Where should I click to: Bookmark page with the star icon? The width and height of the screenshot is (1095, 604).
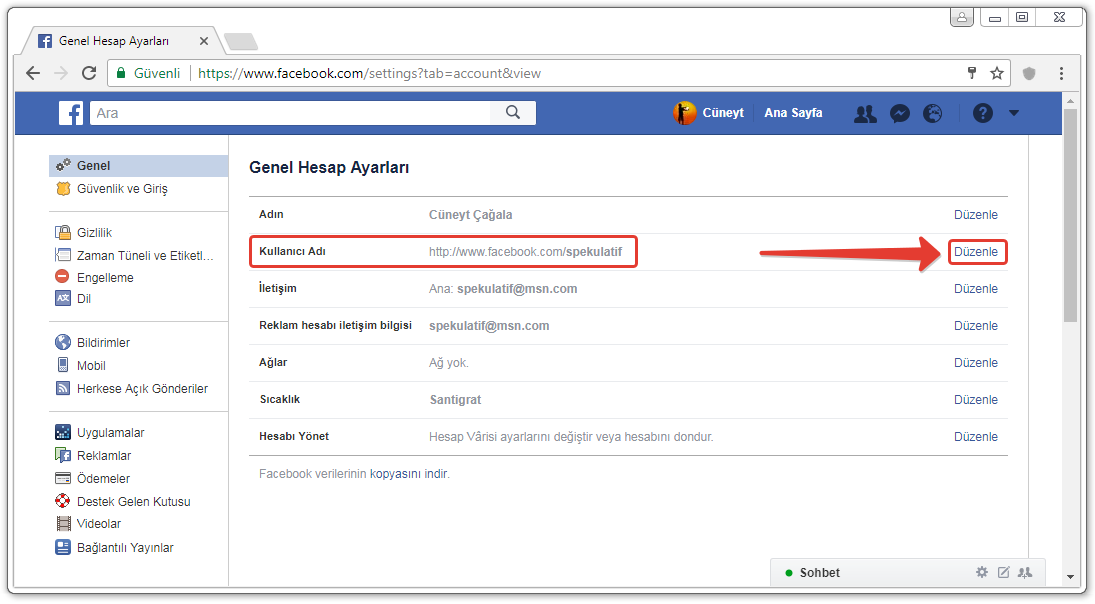997,73
